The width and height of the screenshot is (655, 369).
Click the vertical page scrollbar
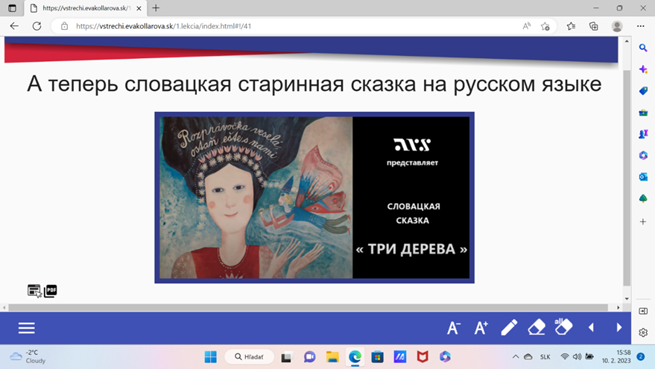click(x=627, y=170)
